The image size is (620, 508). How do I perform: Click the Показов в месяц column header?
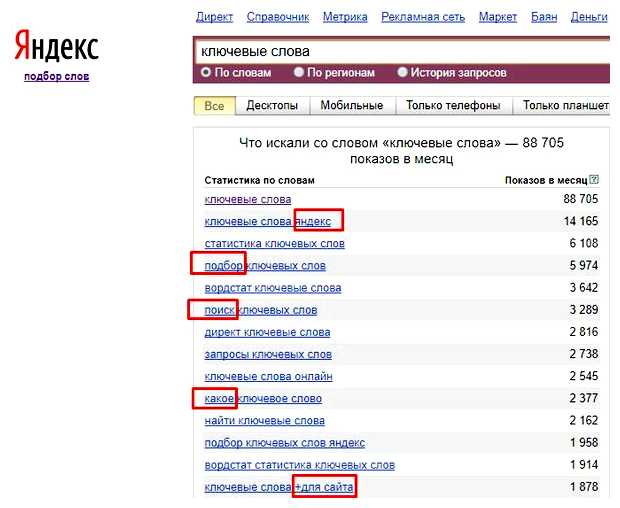pos(546,180)
